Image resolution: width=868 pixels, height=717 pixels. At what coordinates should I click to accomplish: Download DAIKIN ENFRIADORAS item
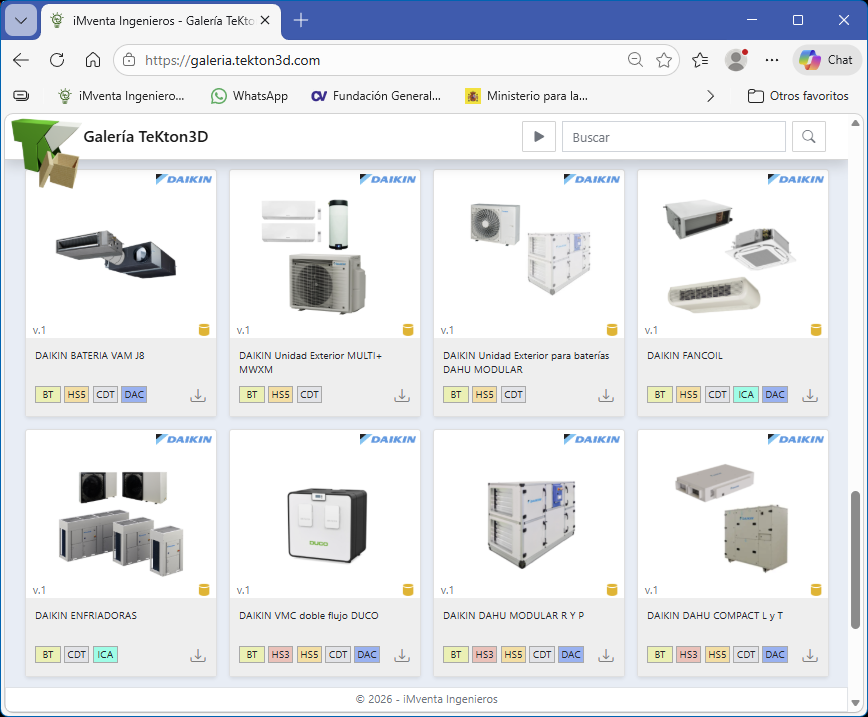coord(198,655)
